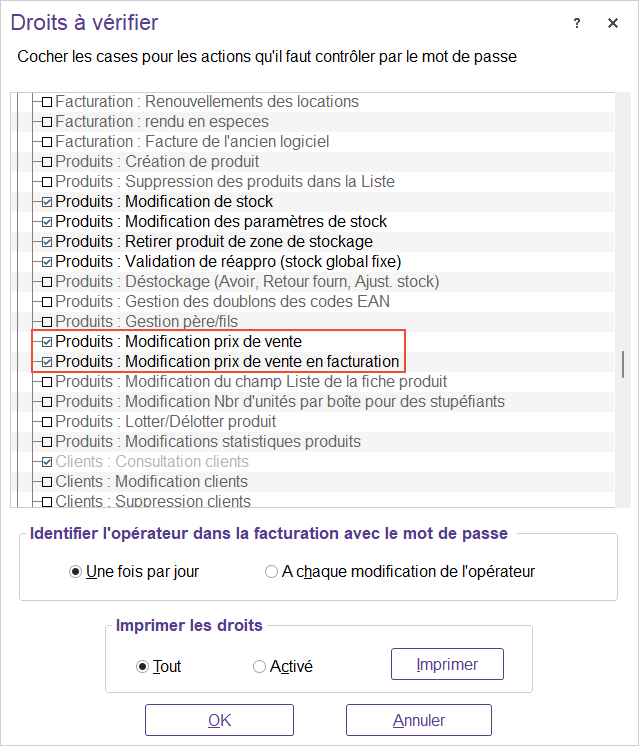Select Clients : Modification clients row

(x=151, y=482)
